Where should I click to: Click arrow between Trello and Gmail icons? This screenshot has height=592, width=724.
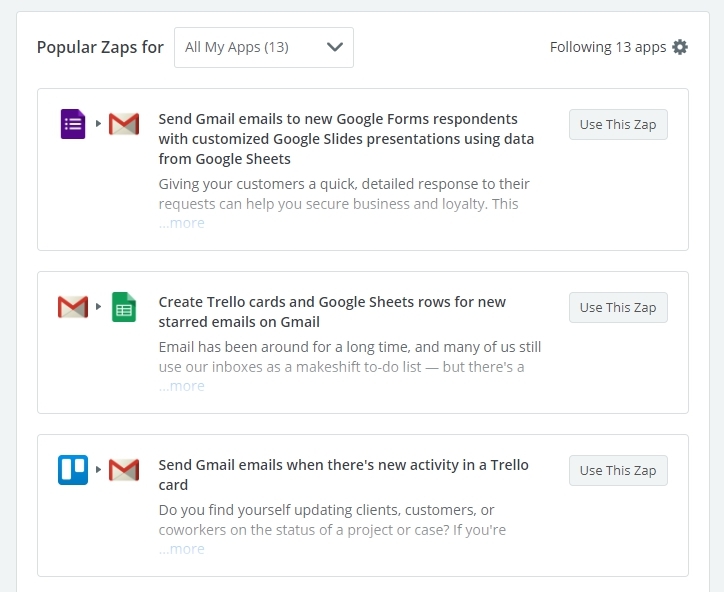click(x=98, y=470)
